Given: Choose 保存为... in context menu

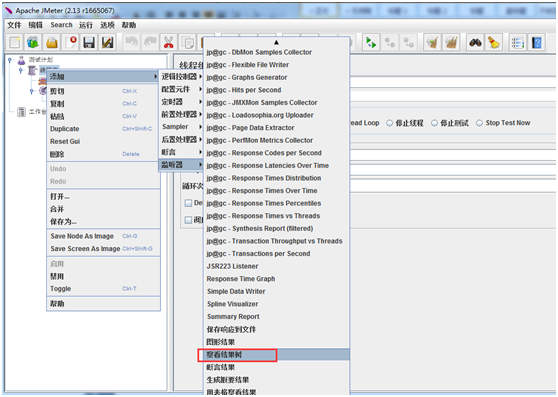Looking at the screenshot, I should pos(103,222).
